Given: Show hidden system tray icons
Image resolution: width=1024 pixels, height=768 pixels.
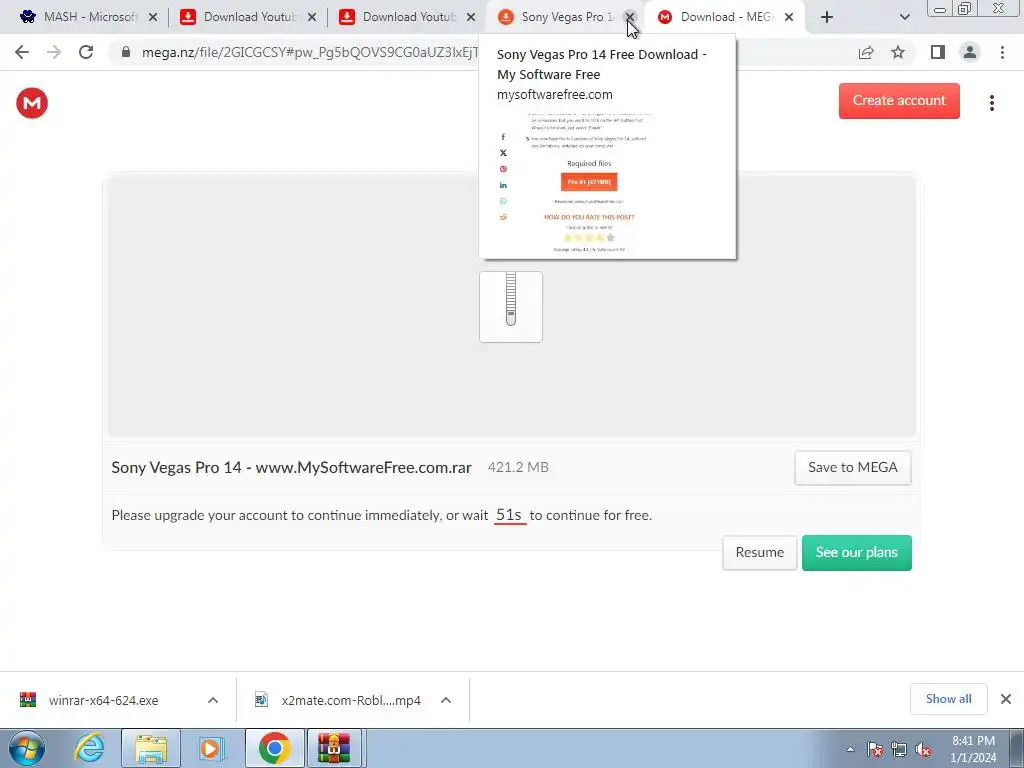Looking at the screenshot, I should click(850, 750).
